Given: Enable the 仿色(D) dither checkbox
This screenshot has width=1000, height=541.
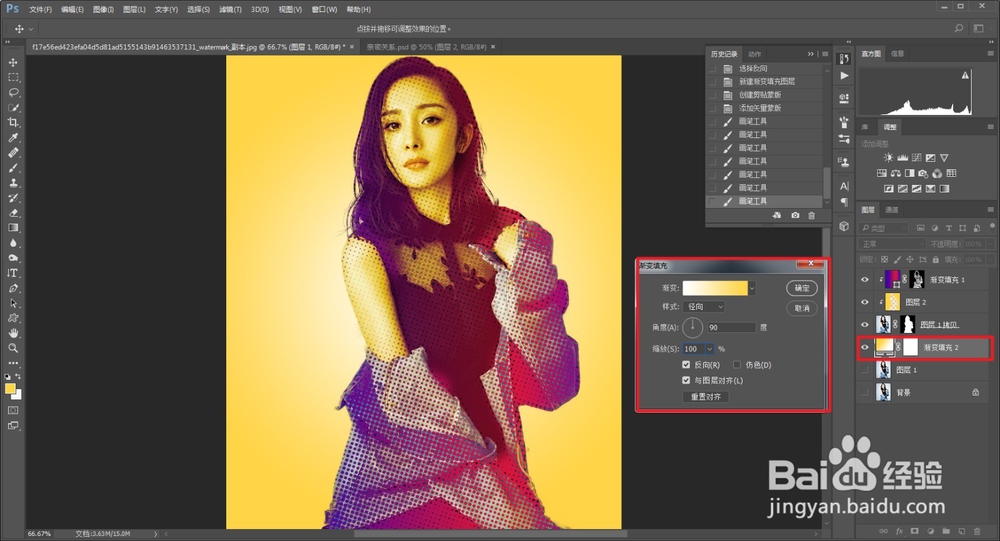Looking at the screenshot, I should 737,365.
